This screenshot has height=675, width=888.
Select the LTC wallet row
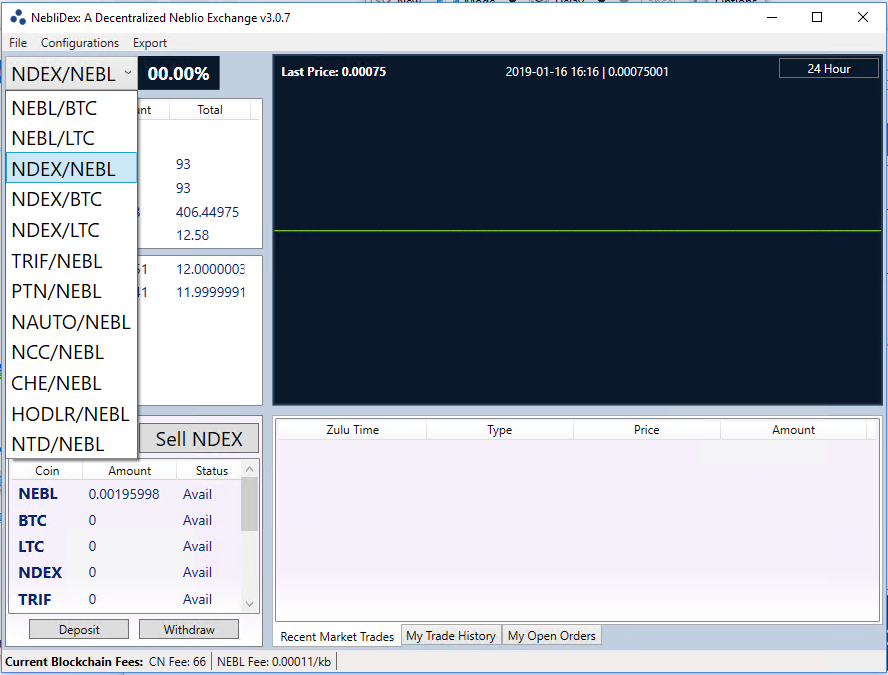tap(126, 546)
